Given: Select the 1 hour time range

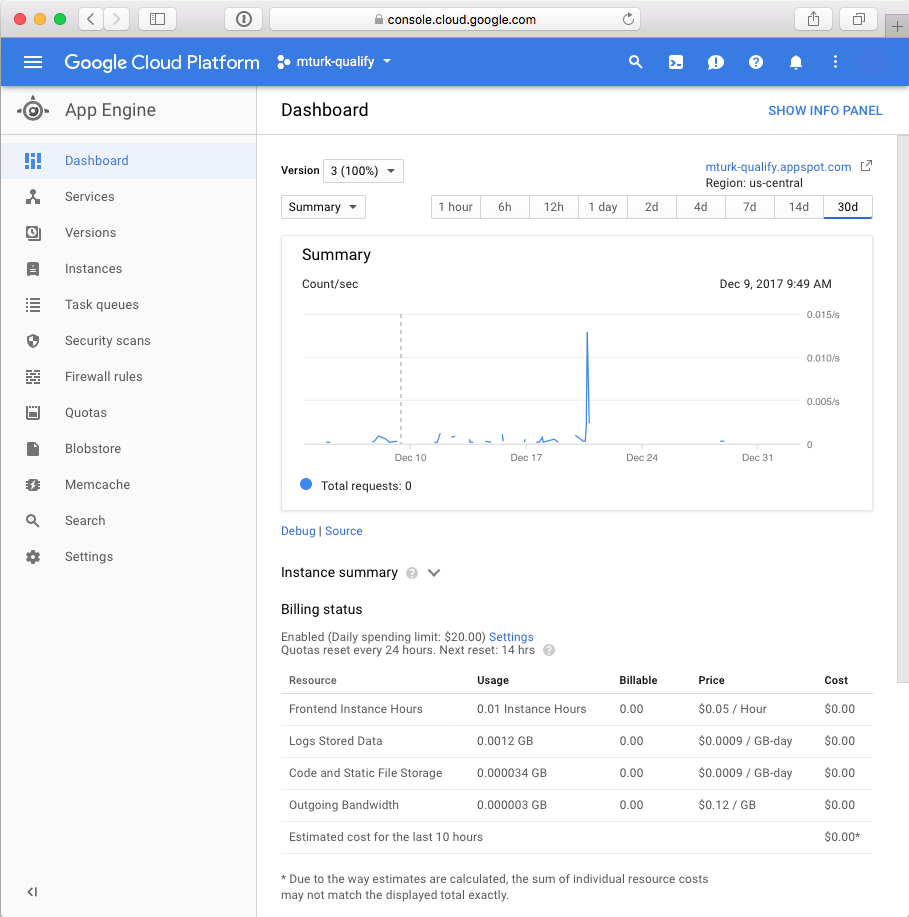Looking at the screenshot, I should [456, 207].
